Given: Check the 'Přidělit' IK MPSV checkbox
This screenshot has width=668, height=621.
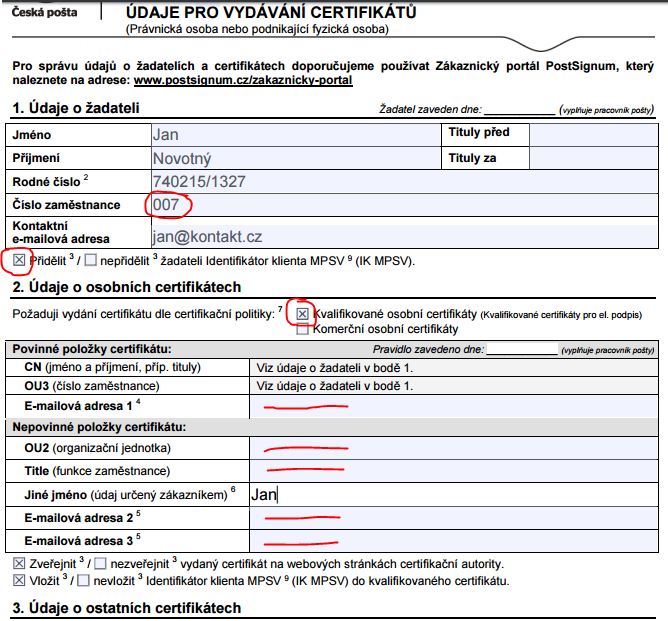Looking at the screenshot, I should coord(19,260).
